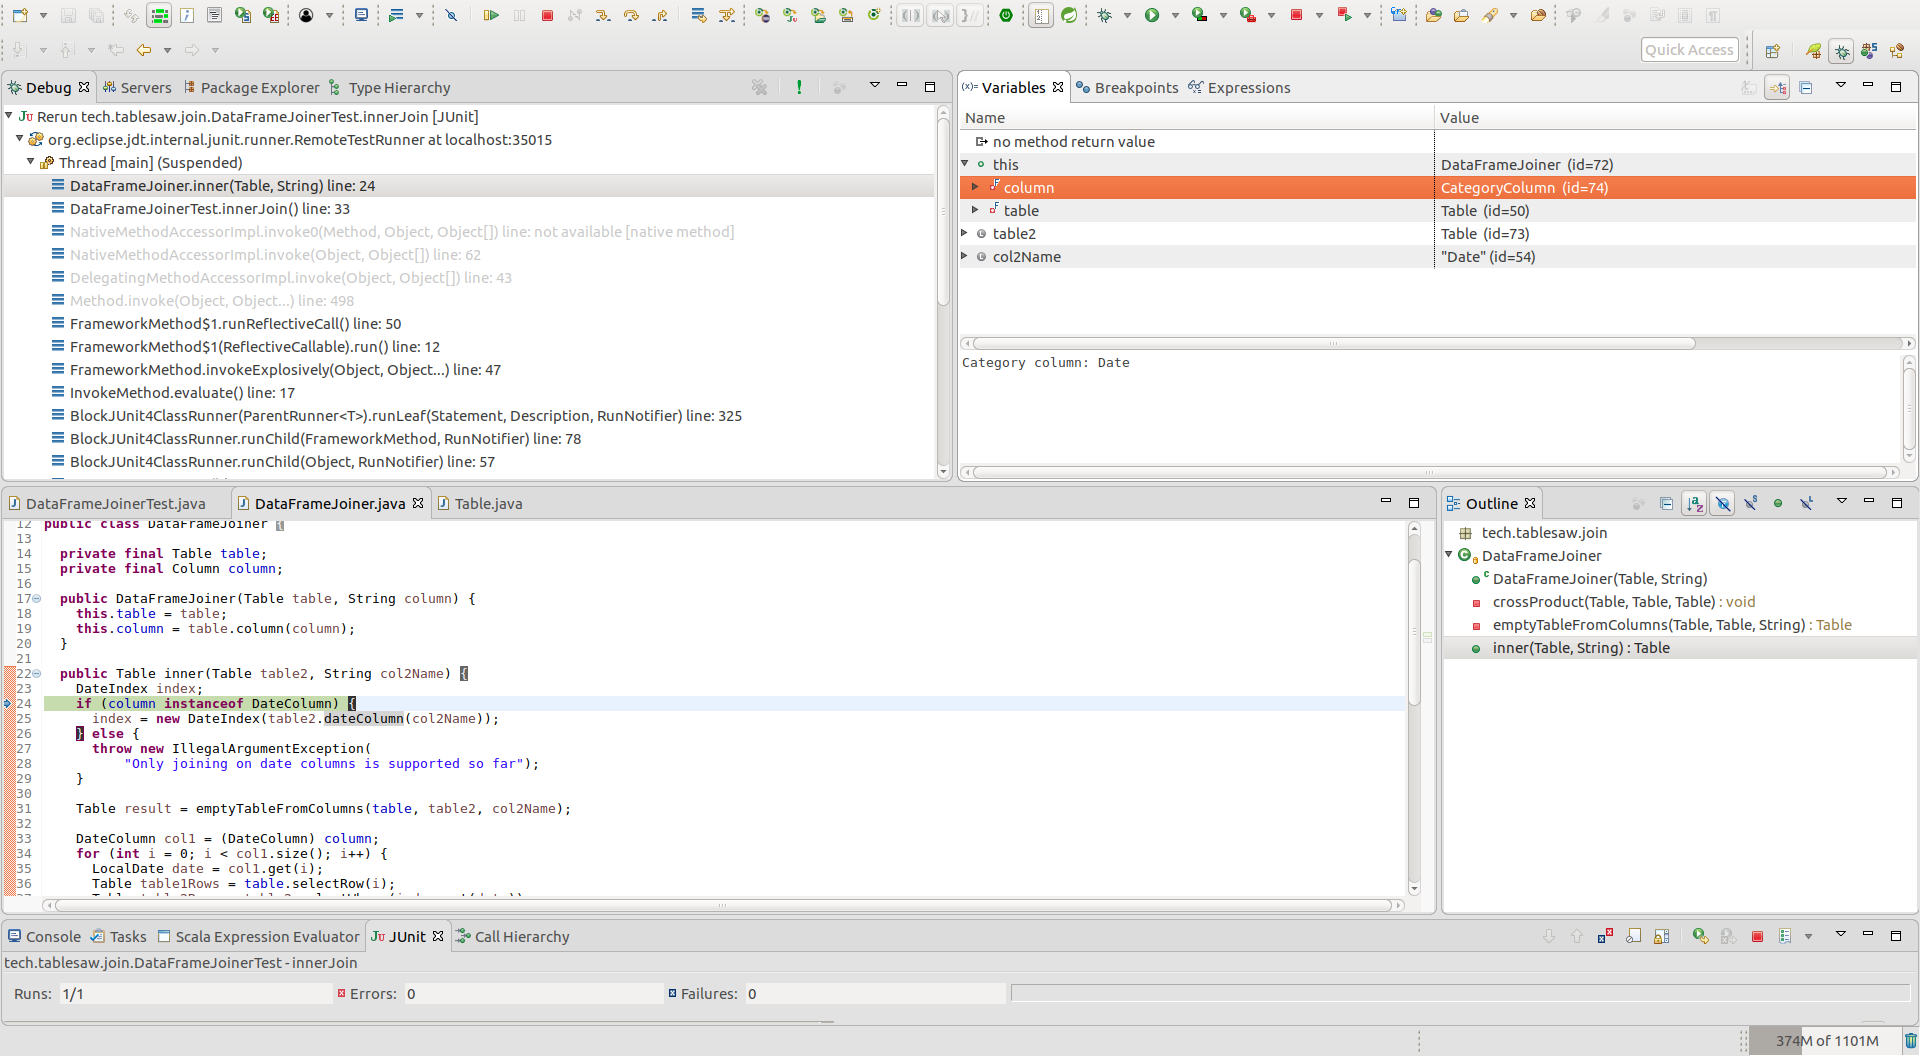Step Over the highlighted line 24

[632, 15]
